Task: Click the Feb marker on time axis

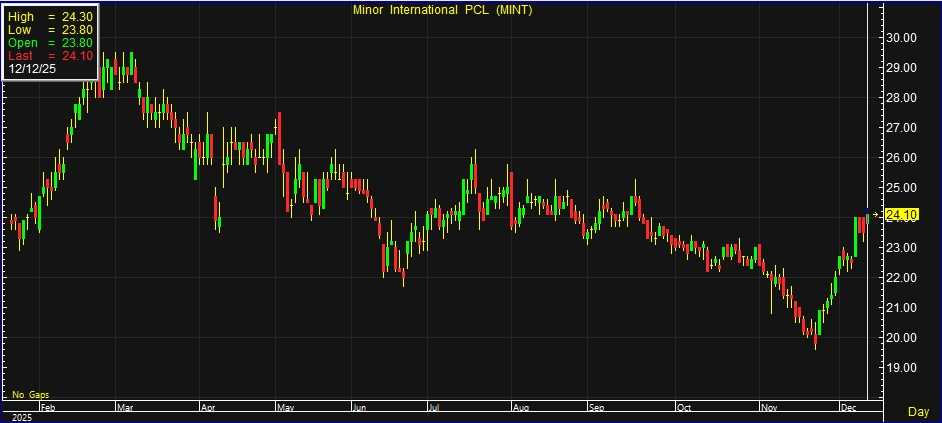Action: pos(46,408)
